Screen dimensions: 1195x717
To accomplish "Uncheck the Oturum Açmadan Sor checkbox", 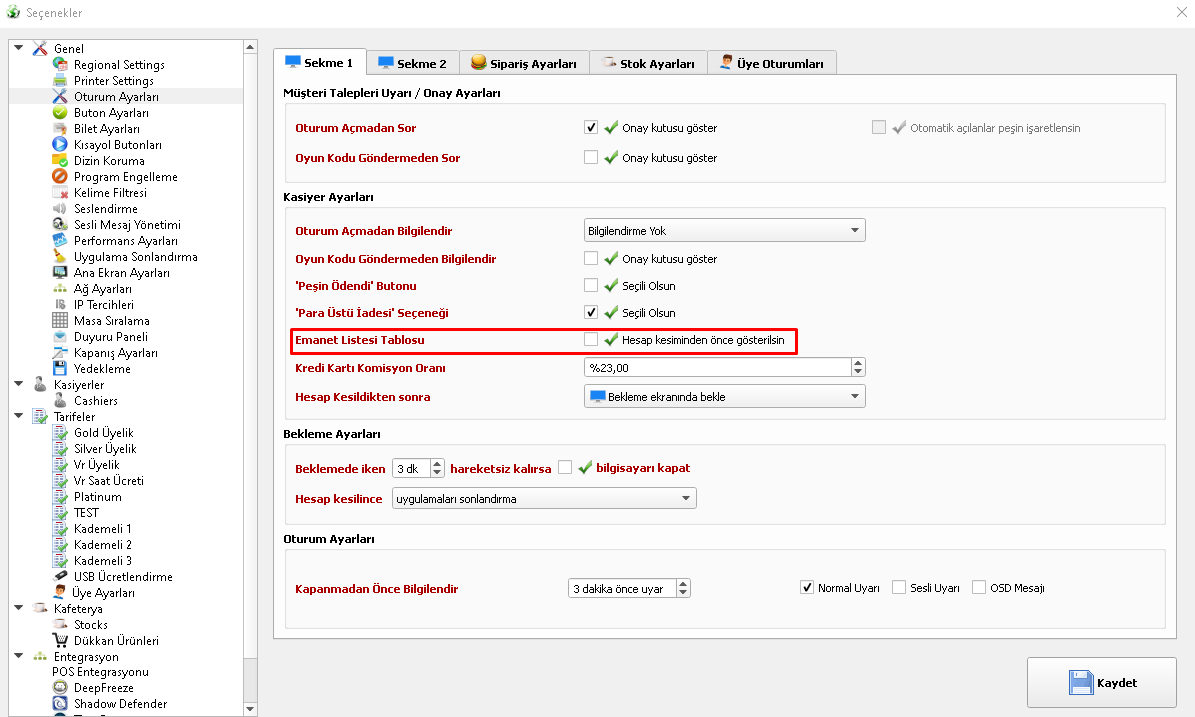I will [x=591, y=128].
